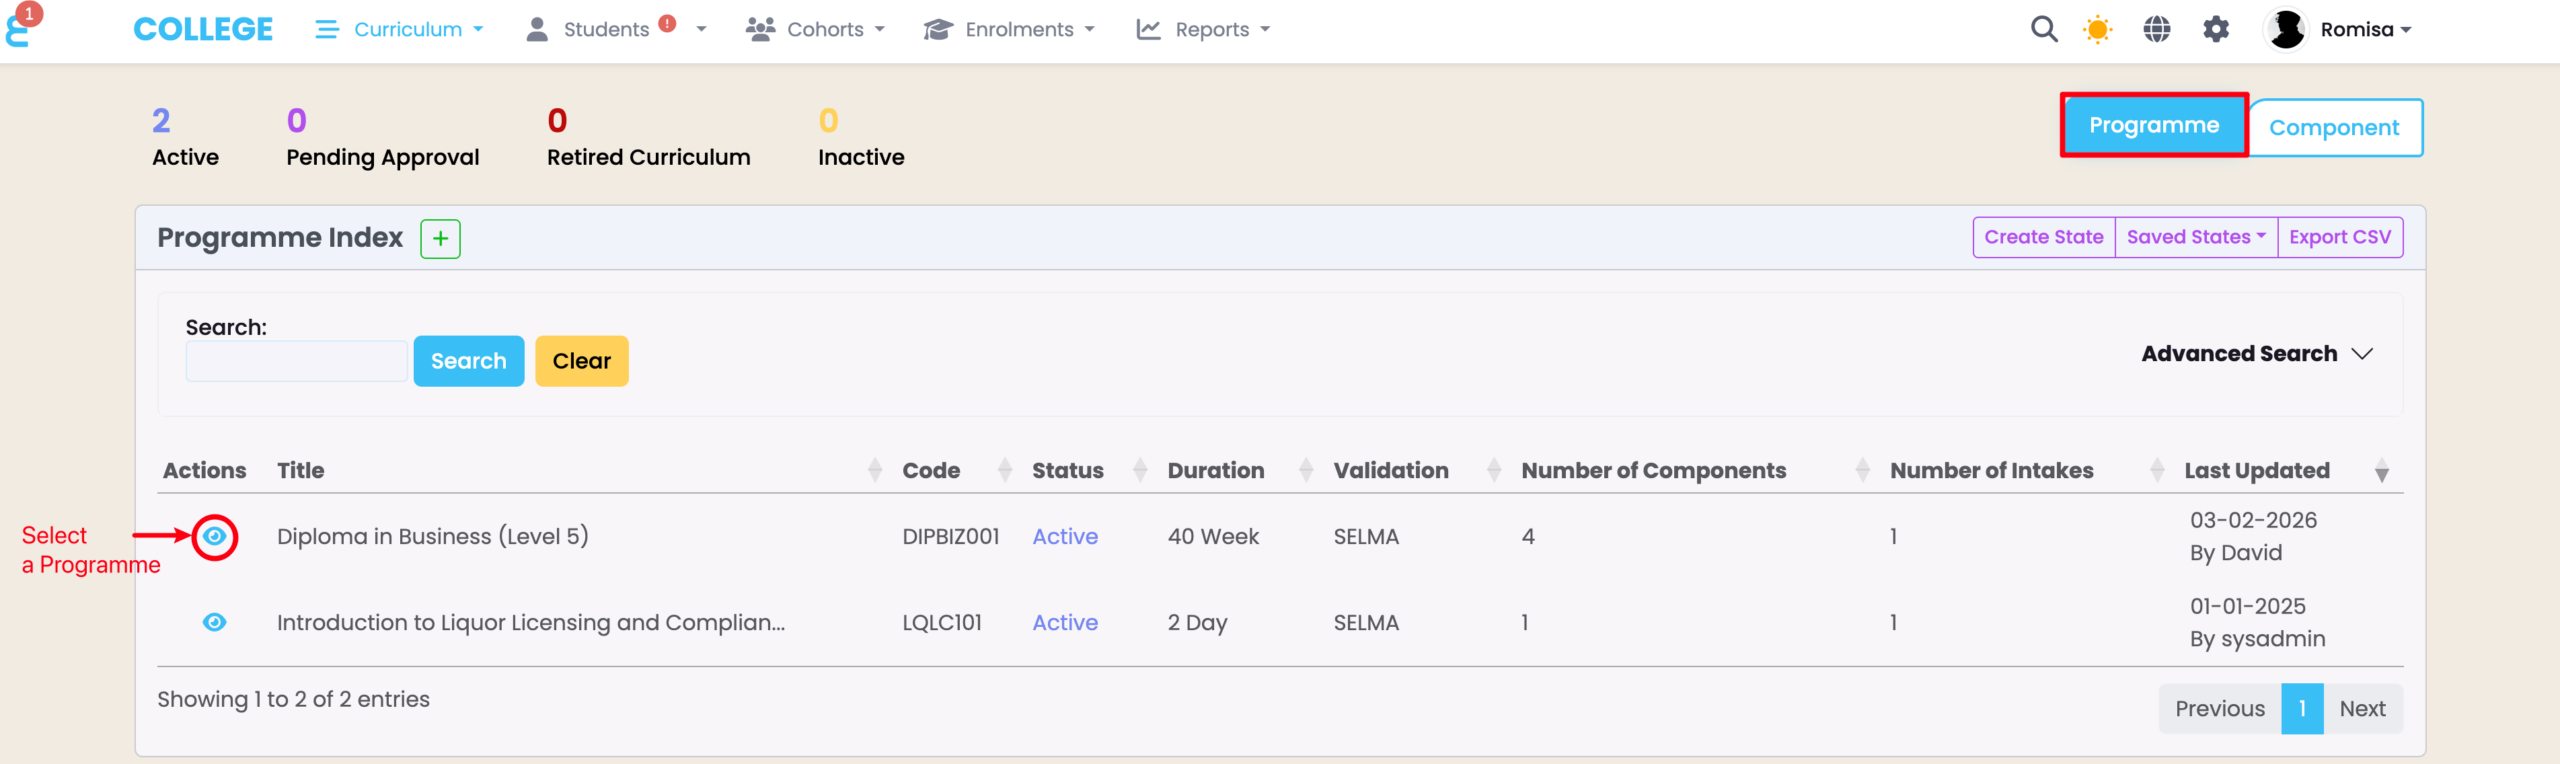Screen dimensions: 2560x764
Task: Click the College logo icon
Action: [x=20, y=30]
